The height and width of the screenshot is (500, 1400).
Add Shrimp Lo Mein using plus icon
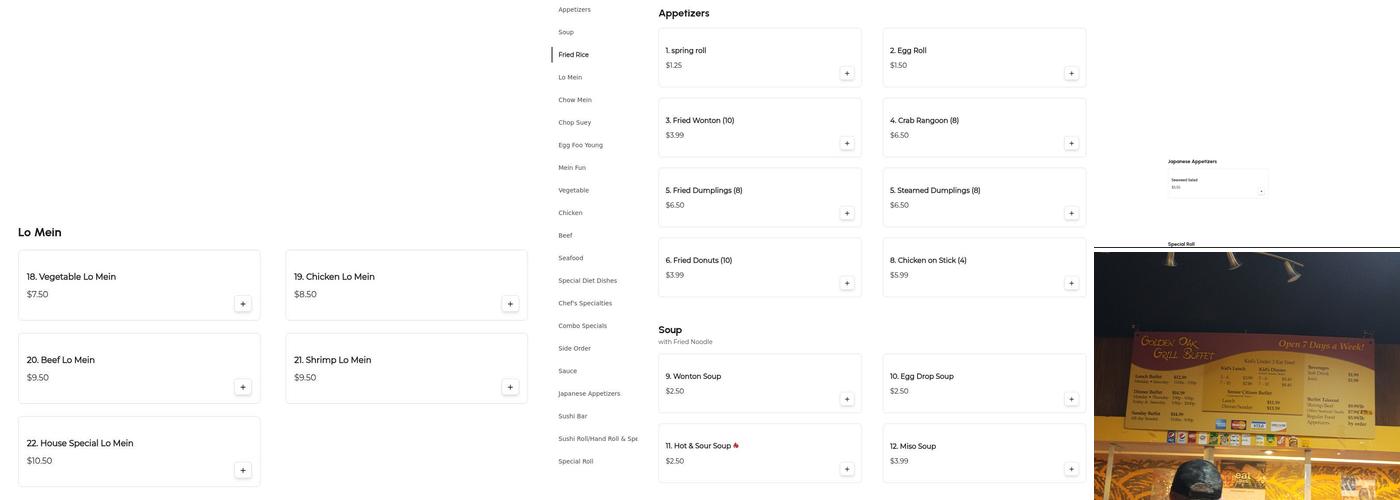pyautogui.click(x=510, y=387)
